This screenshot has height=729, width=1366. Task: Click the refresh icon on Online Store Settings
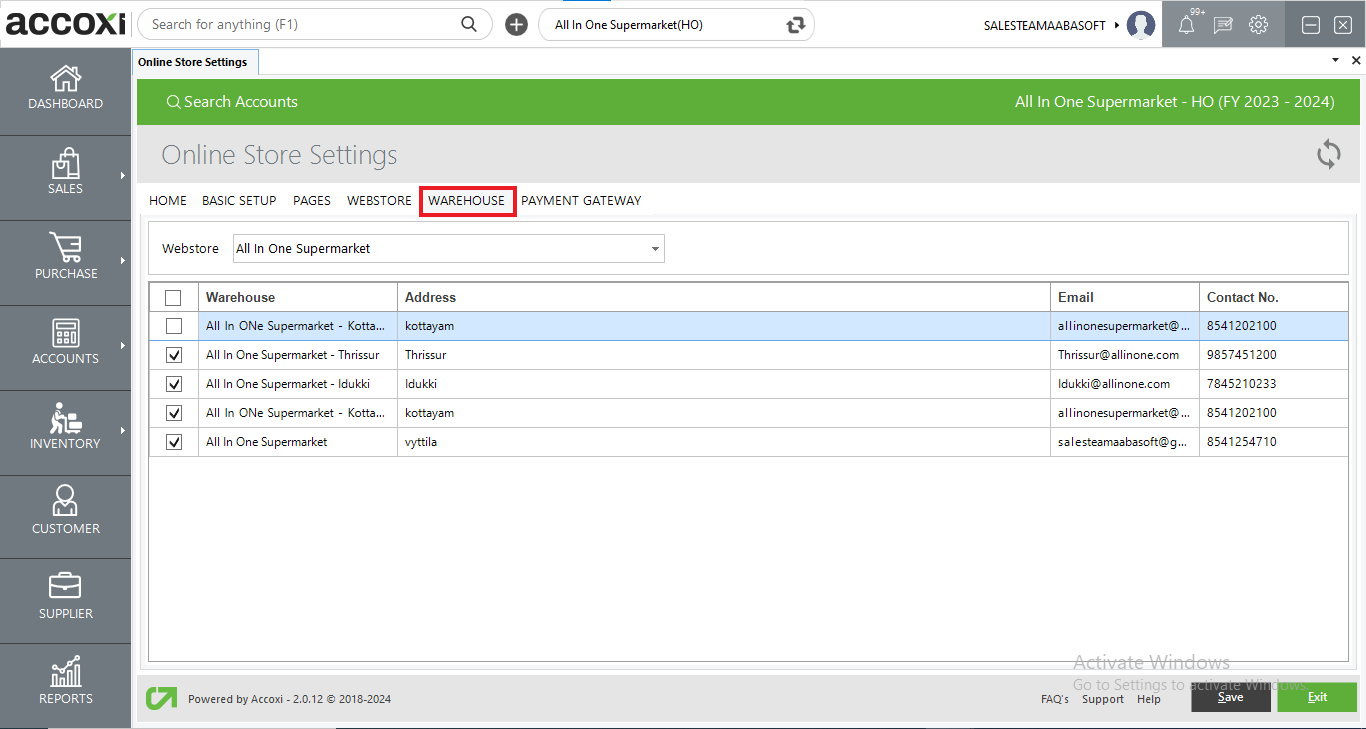(1328, 154)
